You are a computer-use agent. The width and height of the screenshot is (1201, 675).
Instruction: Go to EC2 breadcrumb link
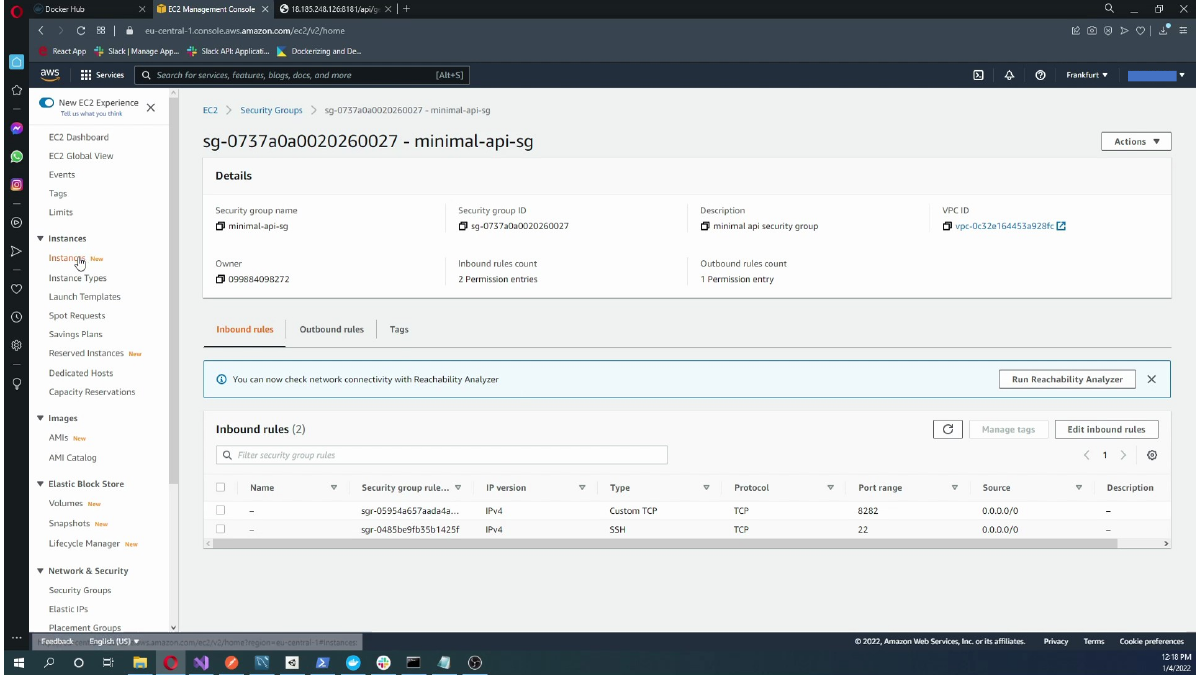[x=210, y=110]
